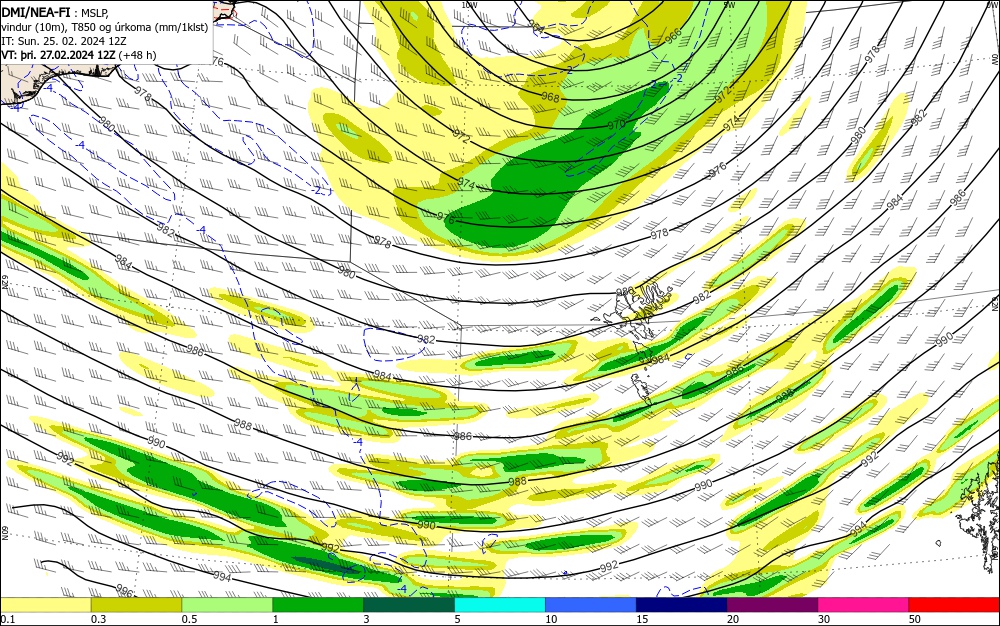Click the "964" isobar label
Image resolution: width=1000 pixels, height=626 pixels.
click(536, 27)
